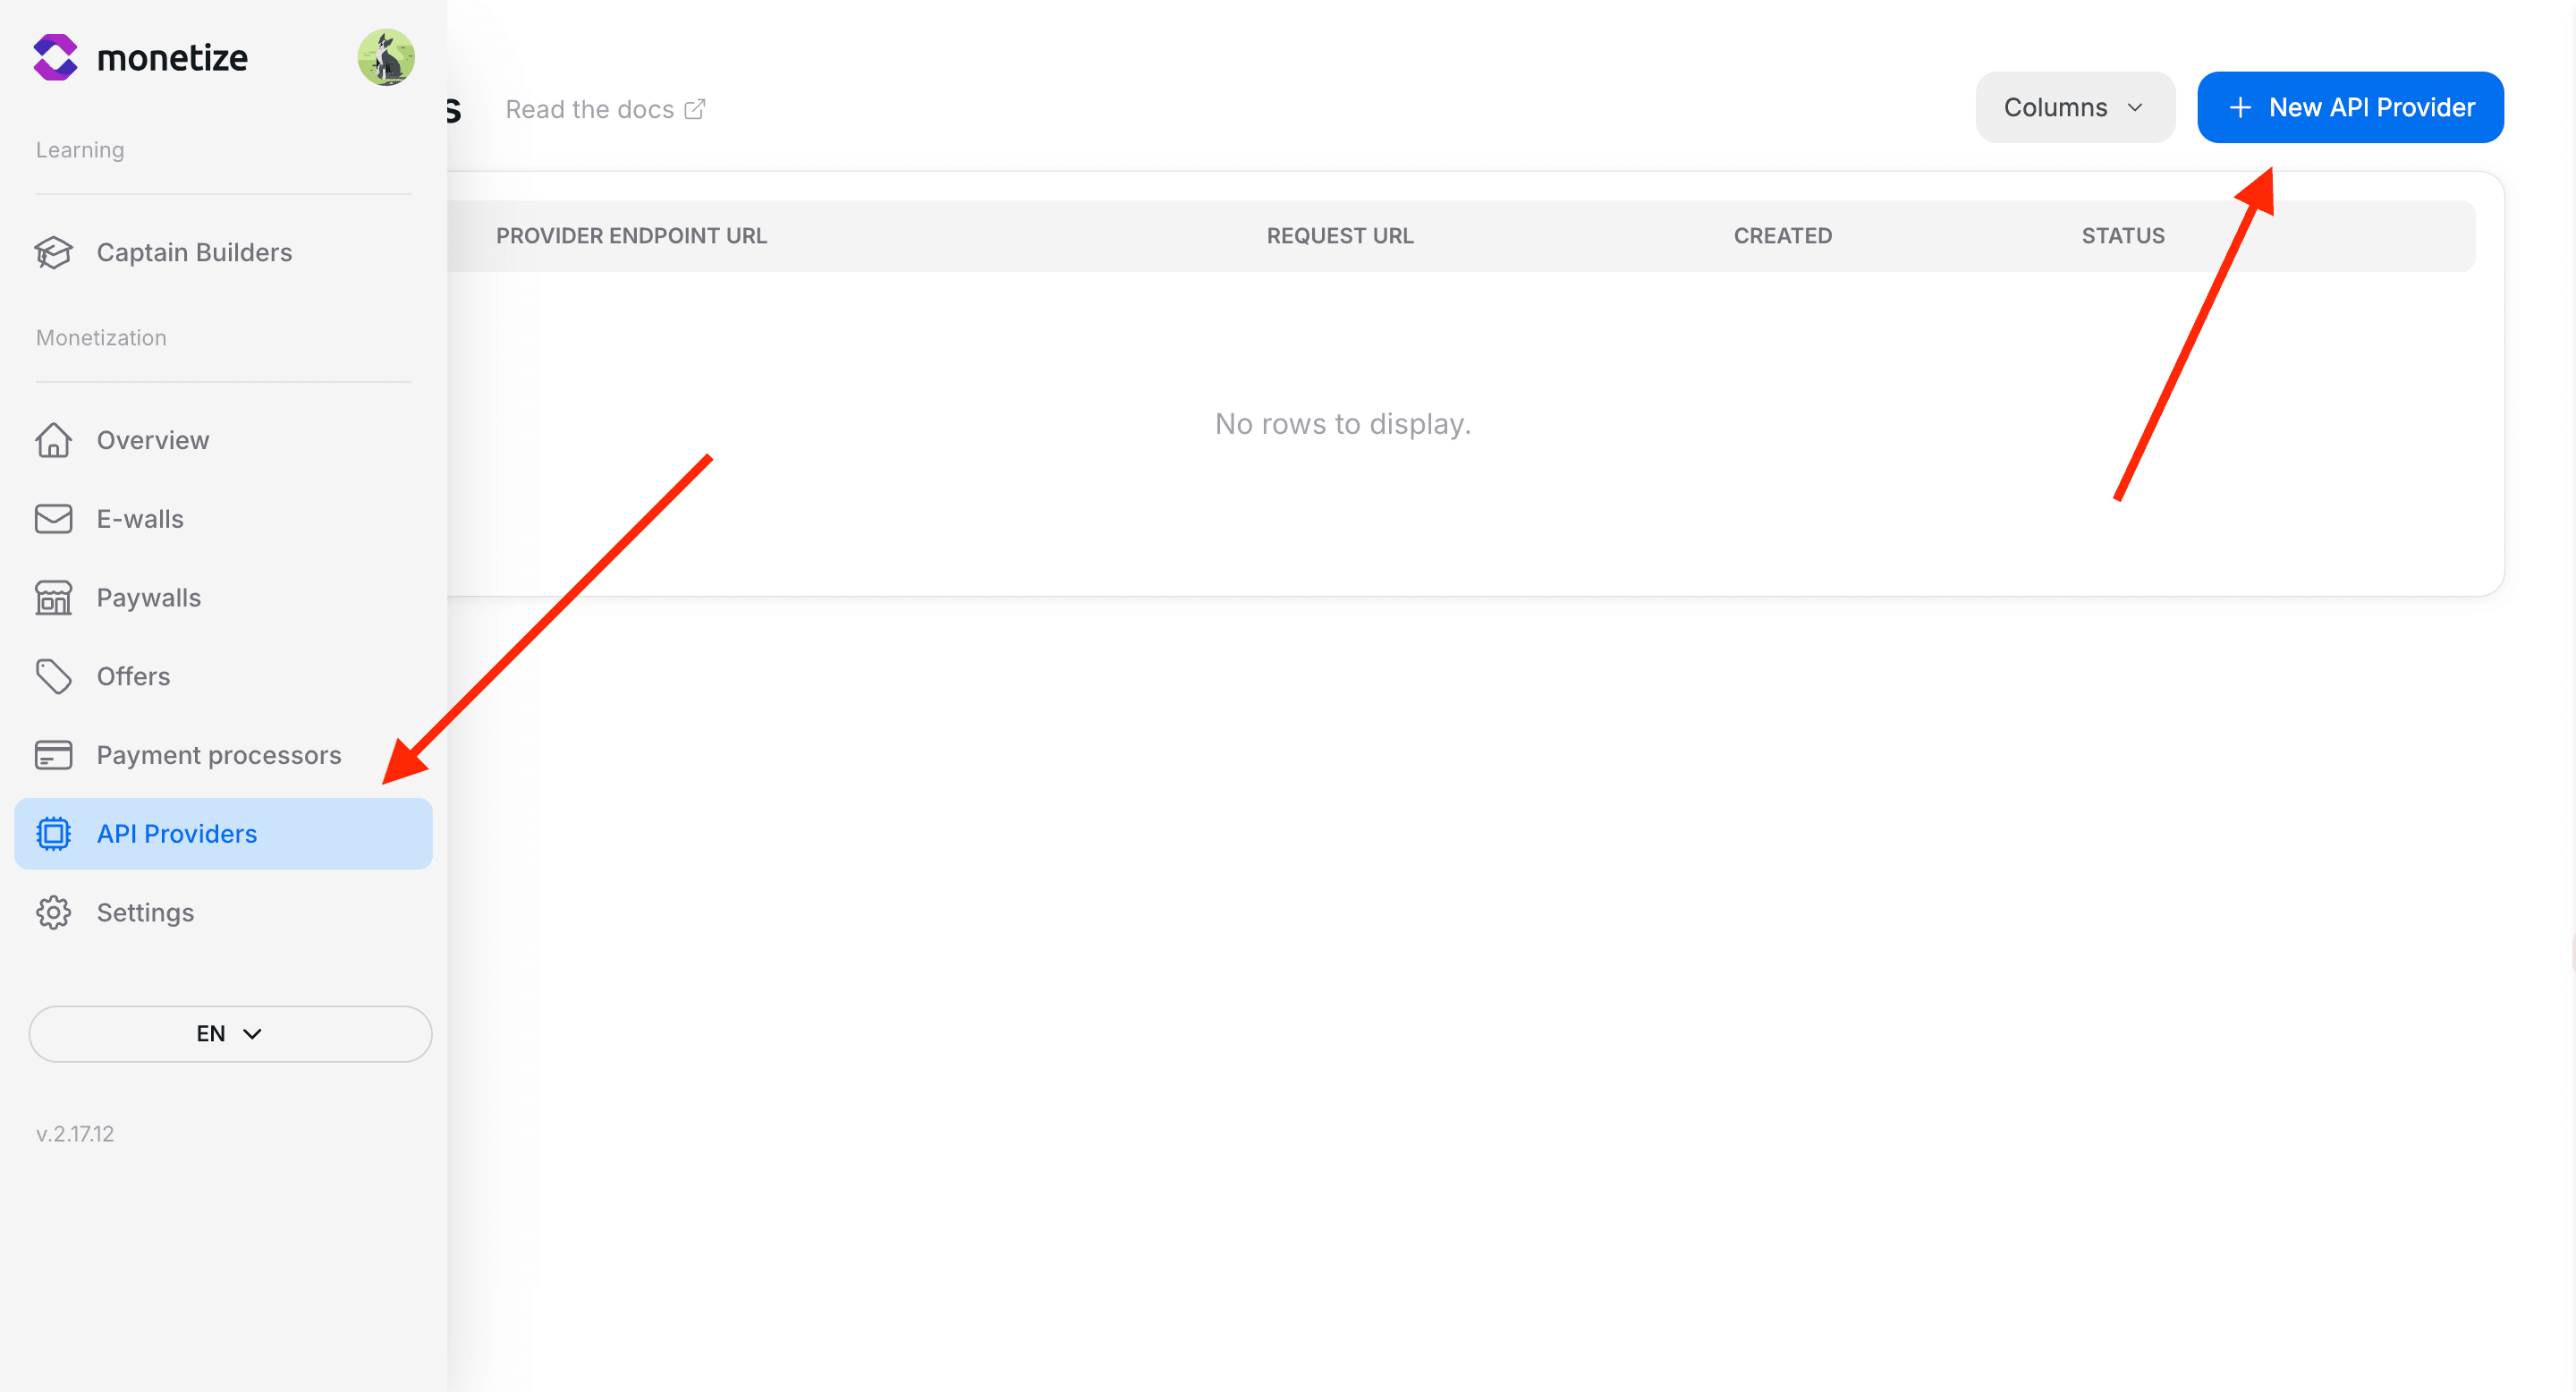Expand the Read the docs external link icon
This screenshot has width=2576, height=1392.
pyautogui.click(x=695, y=108)
